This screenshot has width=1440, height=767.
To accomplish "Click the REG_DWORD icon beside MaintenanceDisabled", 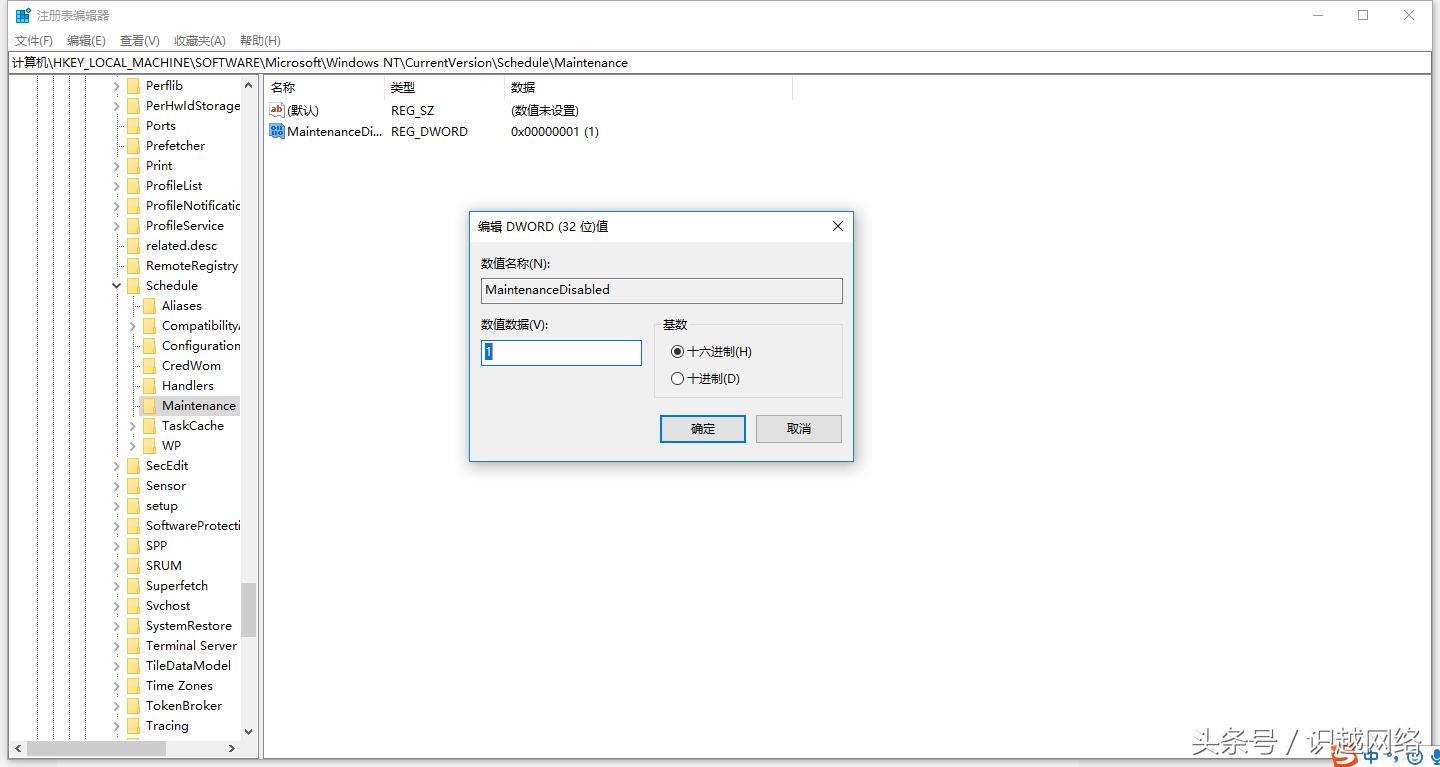I will click(x=276, y=131).
